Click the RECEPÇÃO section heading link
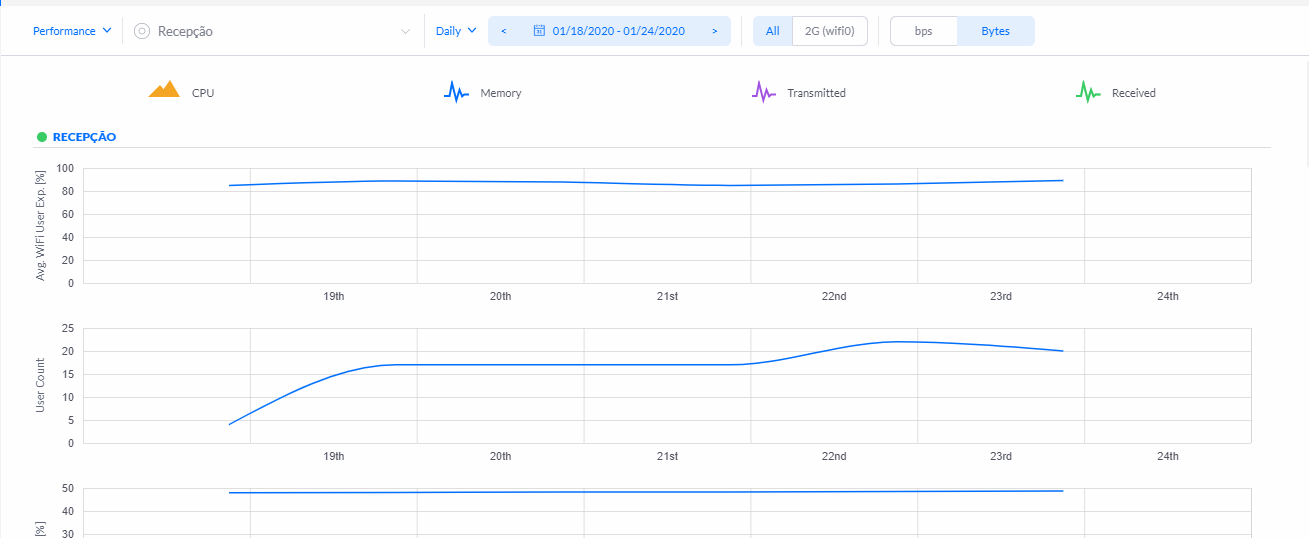The image size is (1309, 538). click(84, 137)
